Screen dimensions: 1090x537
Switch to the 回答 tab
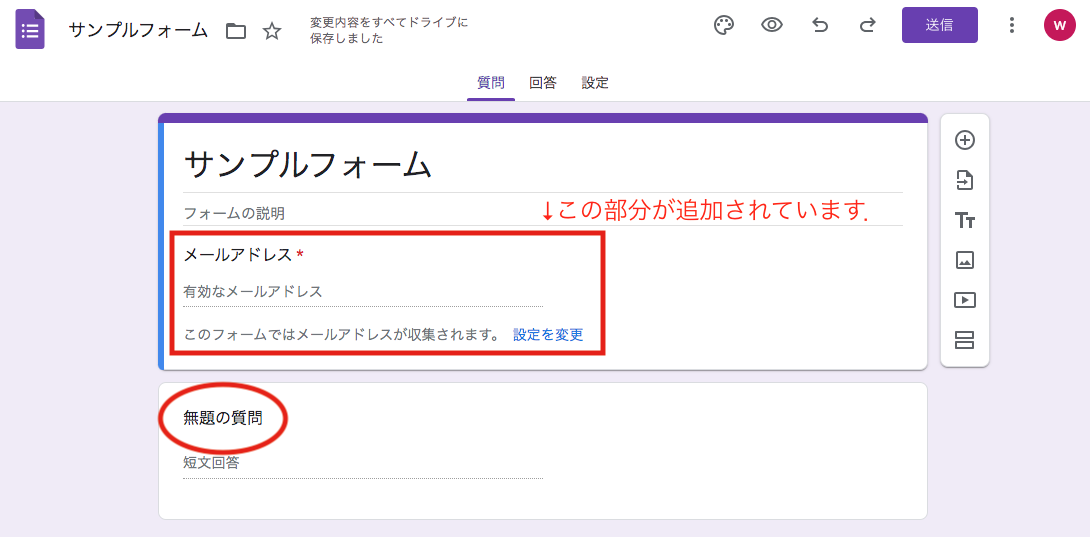[543, 83]
